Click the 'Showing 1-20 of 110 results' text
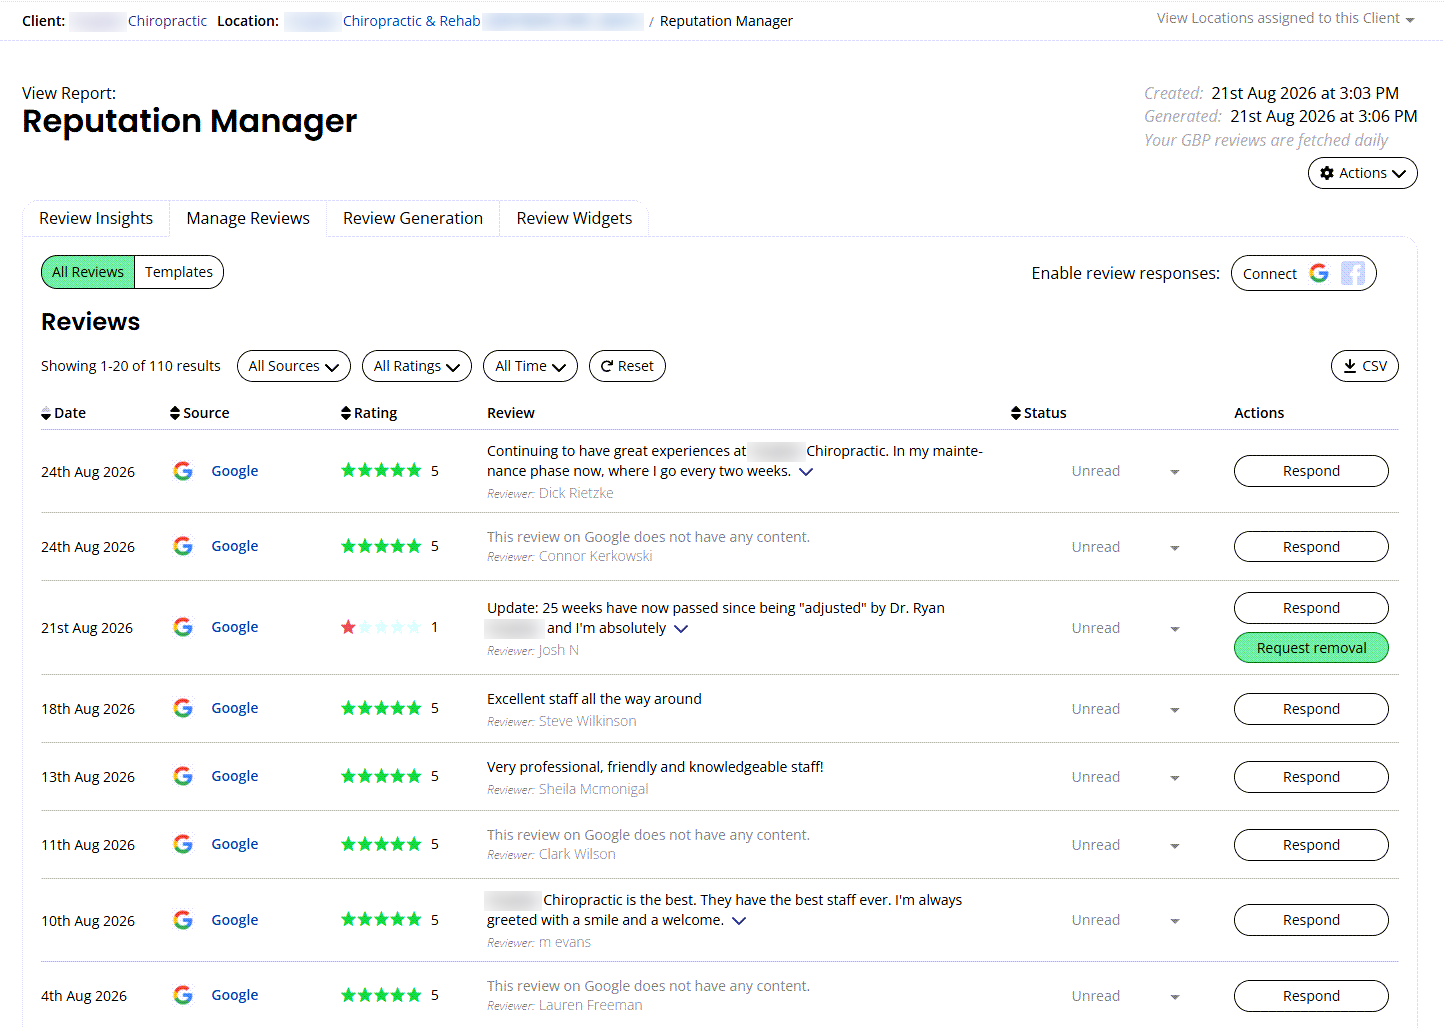 pyautogui.click(x=131, y=366)
